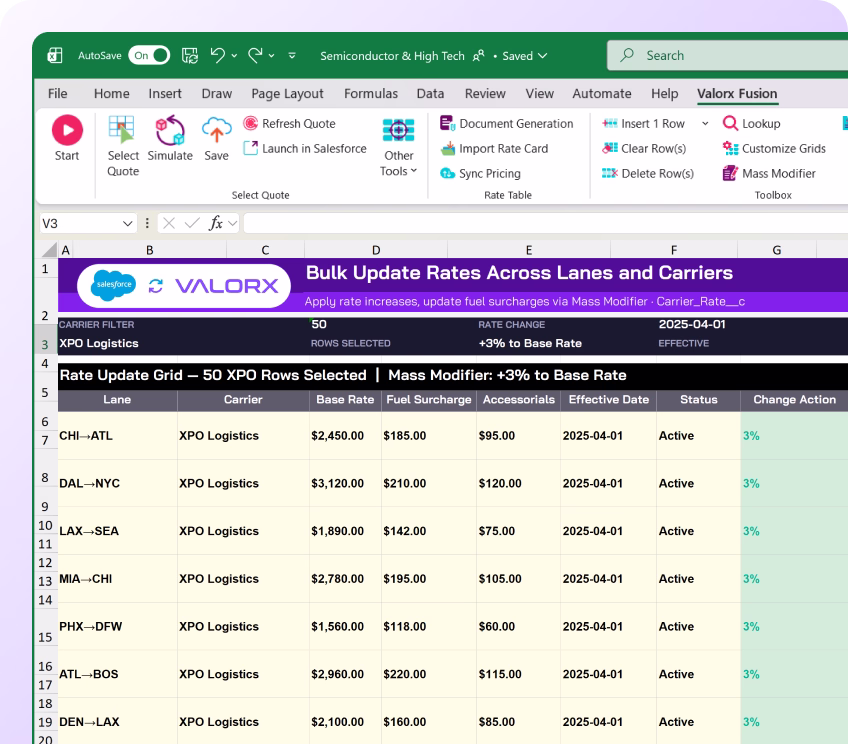848x744 pixels.
Task: Toggle AutoSave switch off
Action: tap(149, 55)
